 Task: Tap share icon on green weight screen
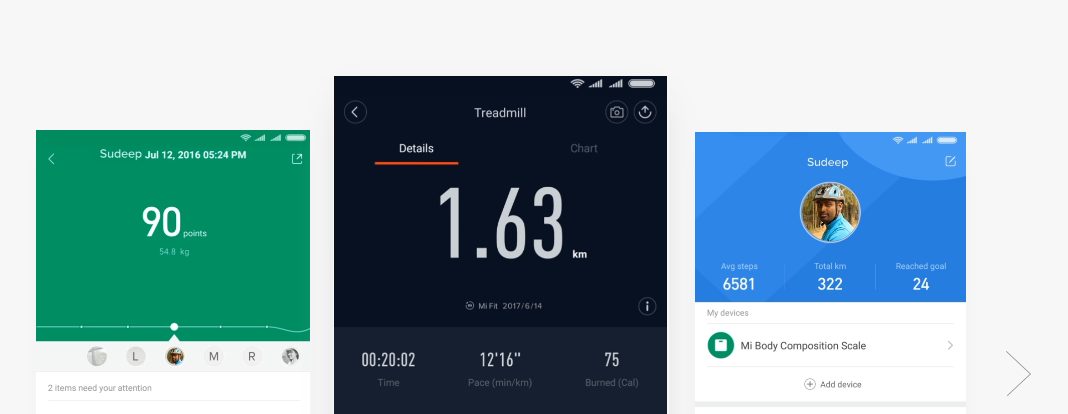(296, 159)
